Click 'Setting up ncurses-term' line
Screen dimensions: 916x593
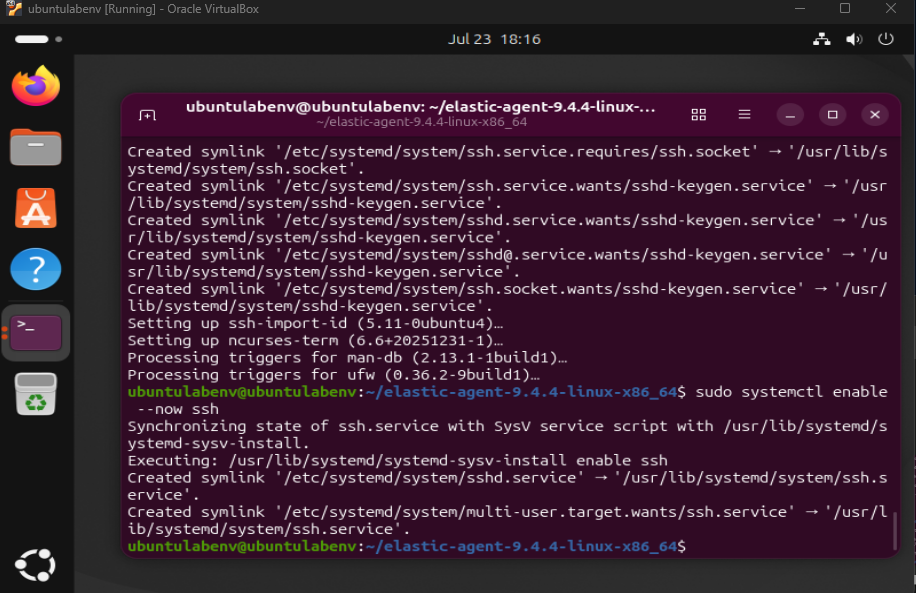(x=315, y=341)
